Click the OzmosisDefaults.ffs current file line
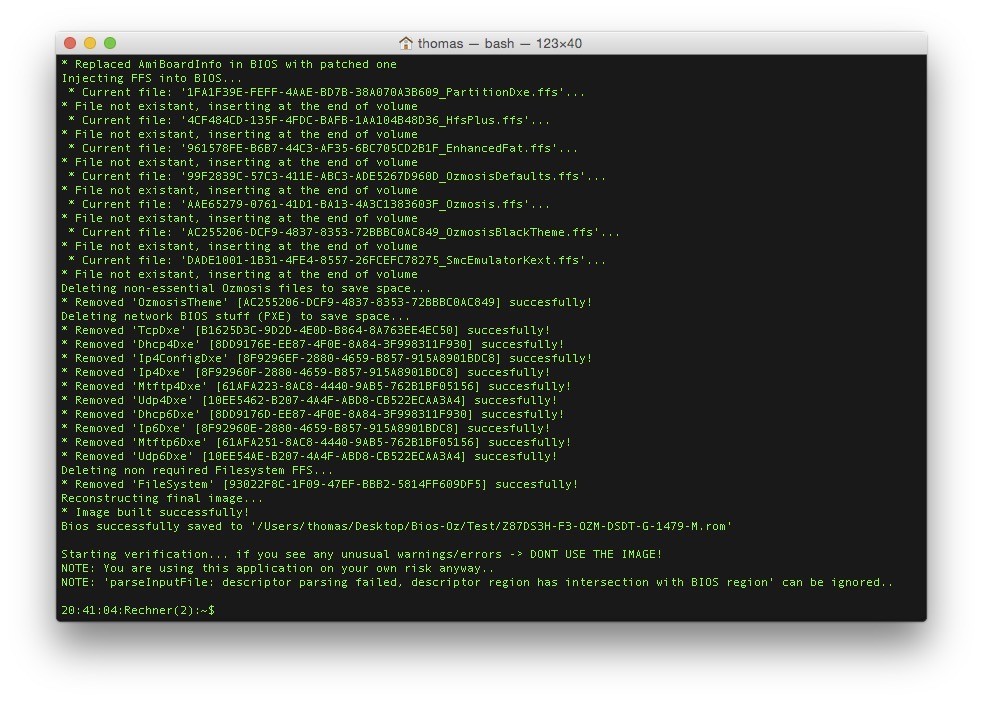Viewport: 983px width, 702px height. click(x=337, y=176)
